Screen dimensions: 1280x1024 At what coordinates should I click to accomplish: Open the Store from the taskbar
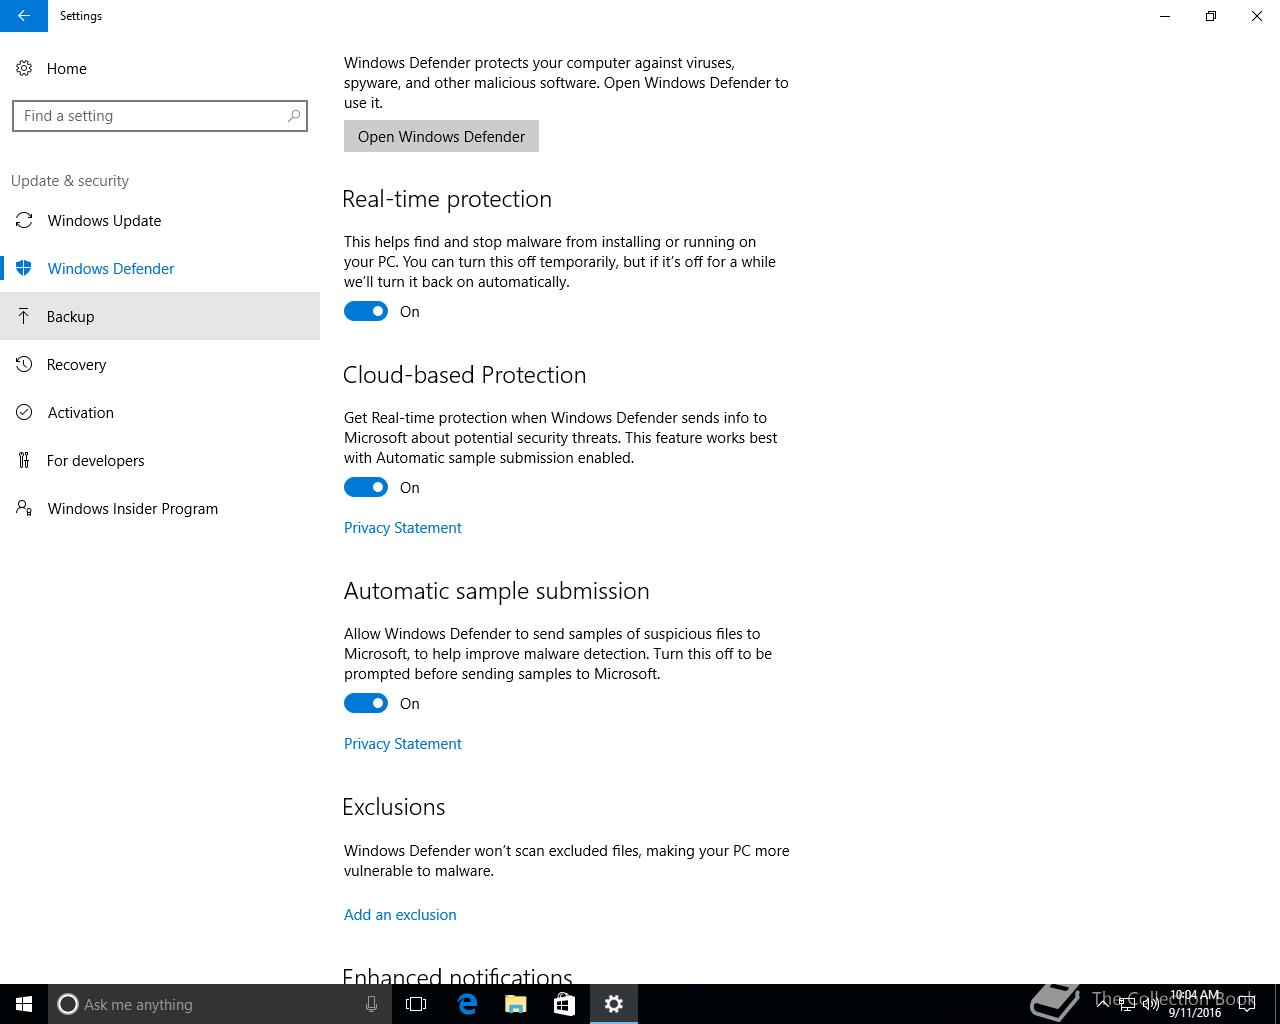point(565,1004)
